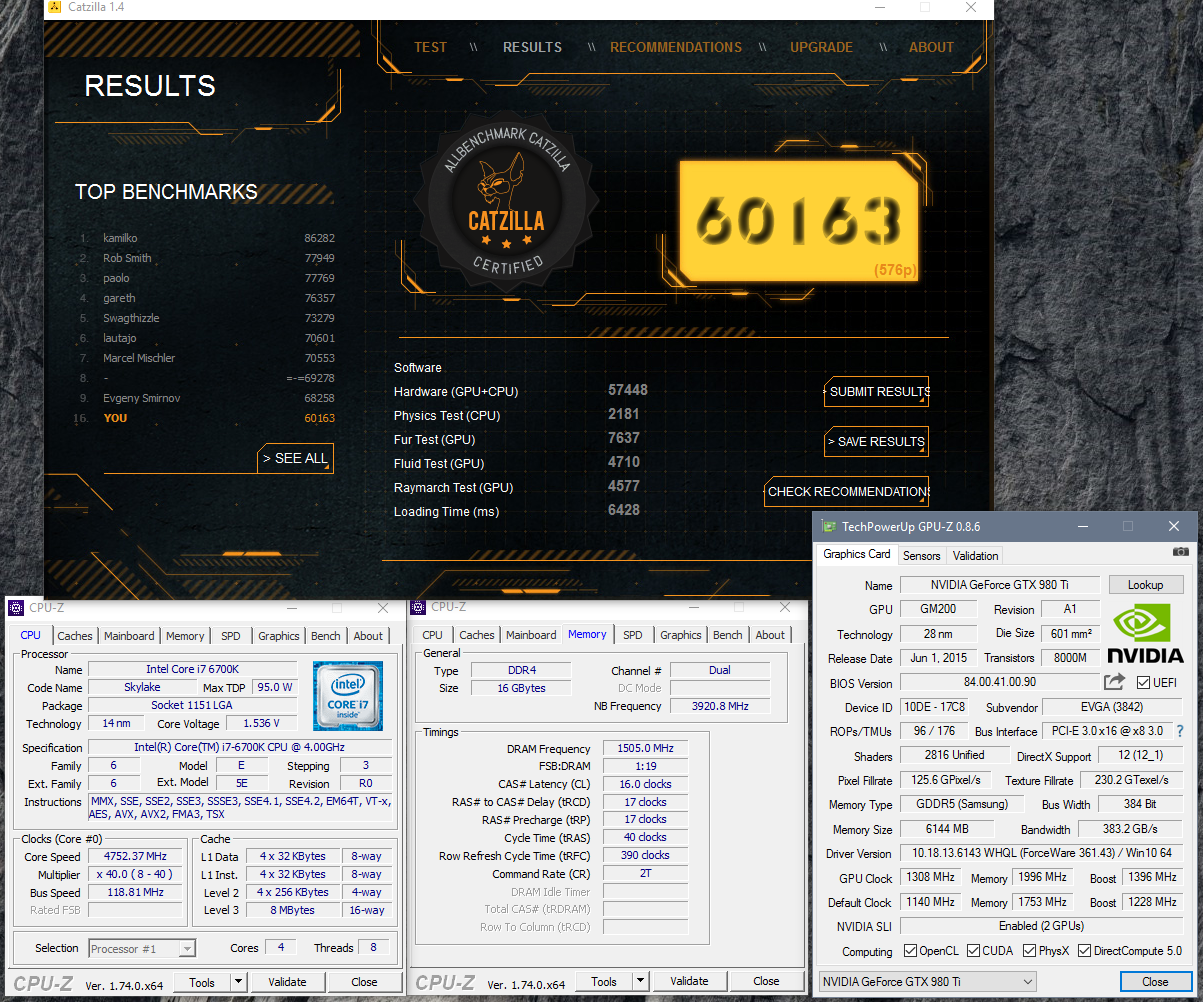Toggle the UEFI checkbox in GPU-Z
Screen dimensions: 1203x1002
pyautogui.click(x=1143, y=682)
